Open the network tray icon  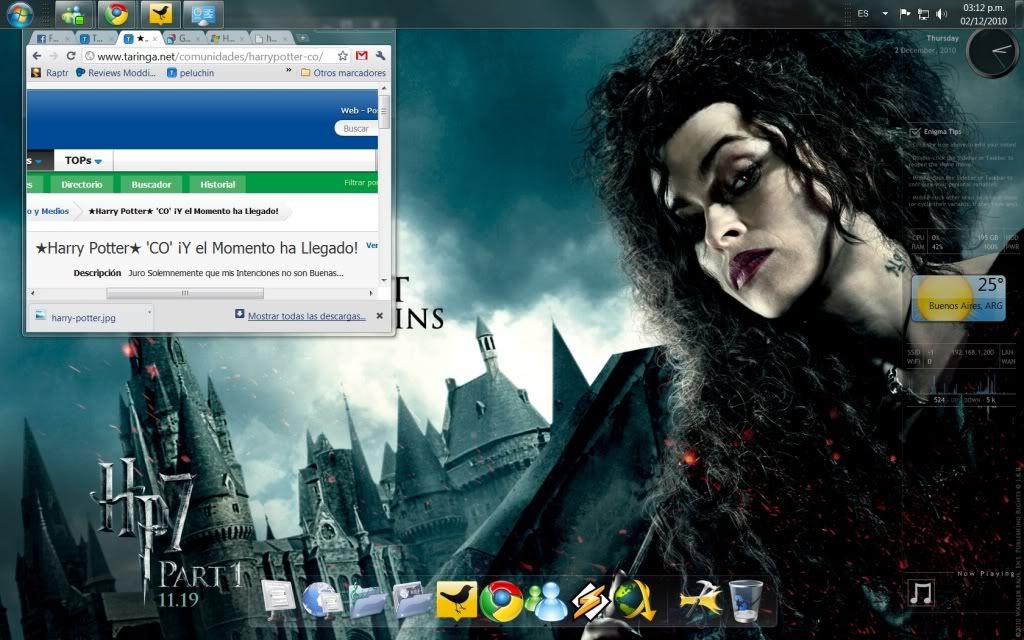[923, 14]
